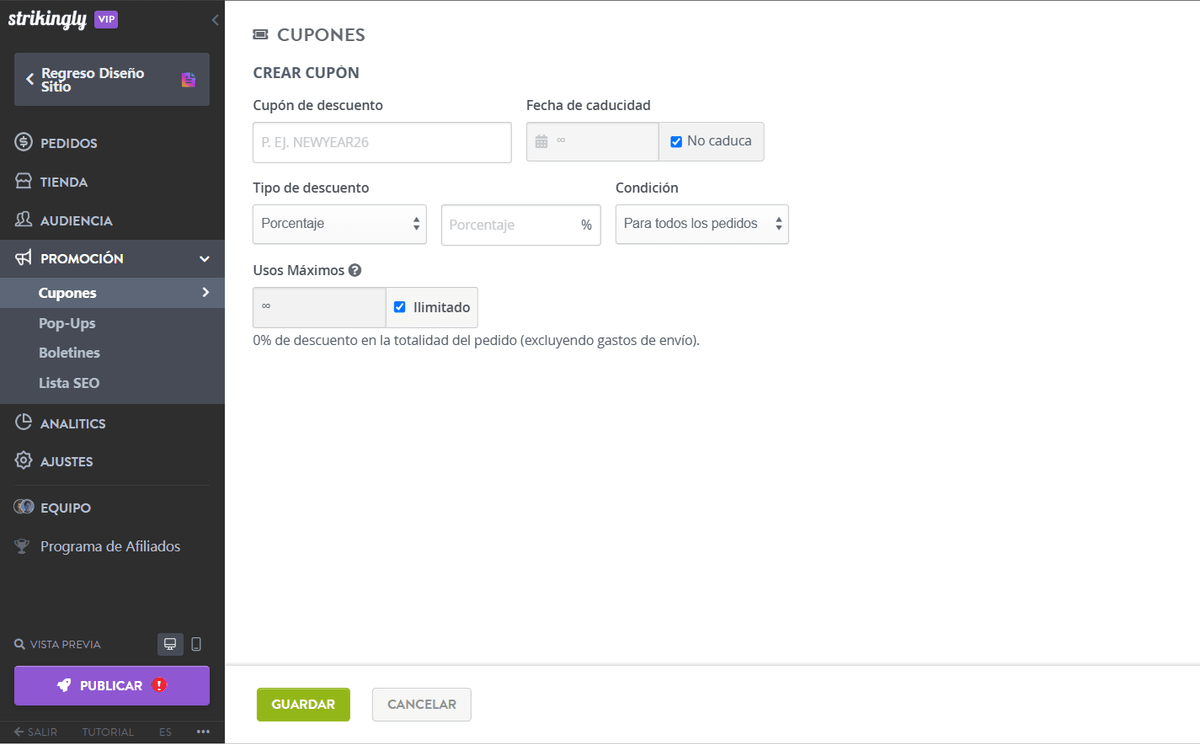Focus the Cupón de descuento field
This screenshot has height=744, width=1200.
tap(381, 142)
